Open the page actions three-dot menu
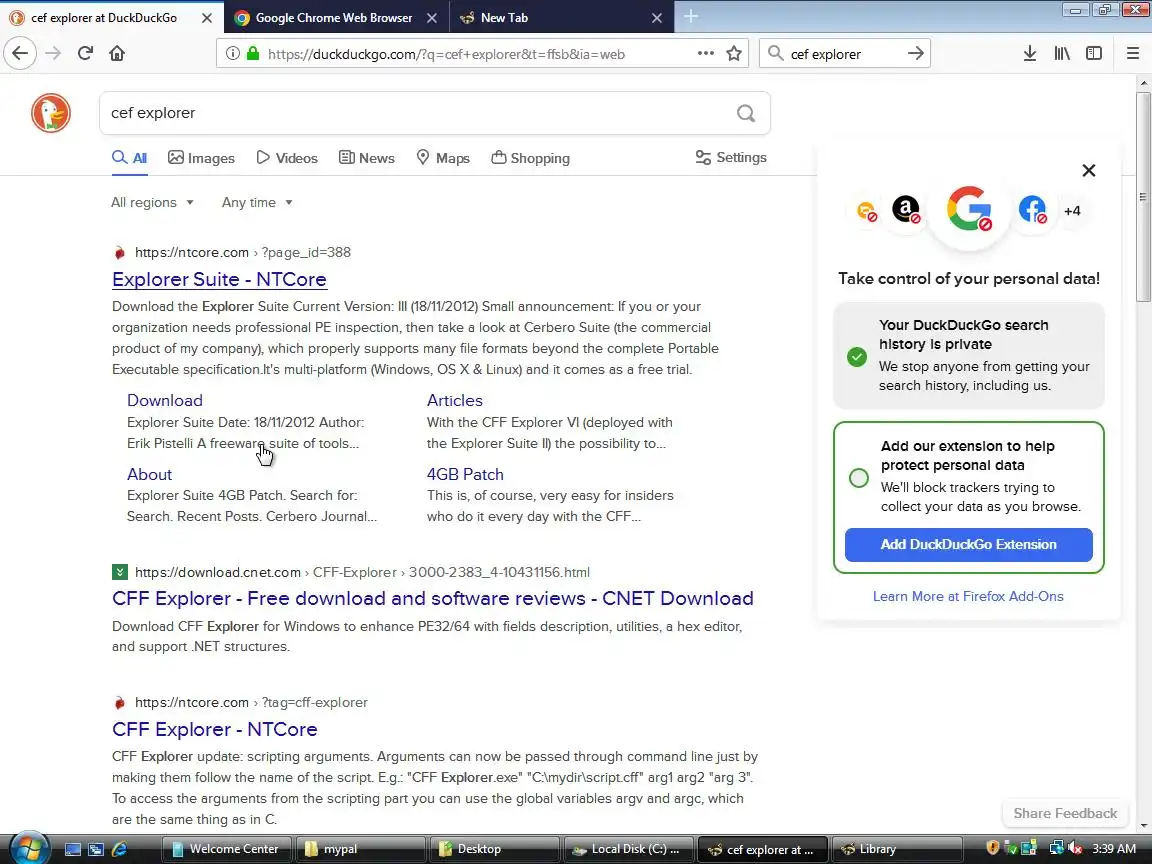 (705, 53)
